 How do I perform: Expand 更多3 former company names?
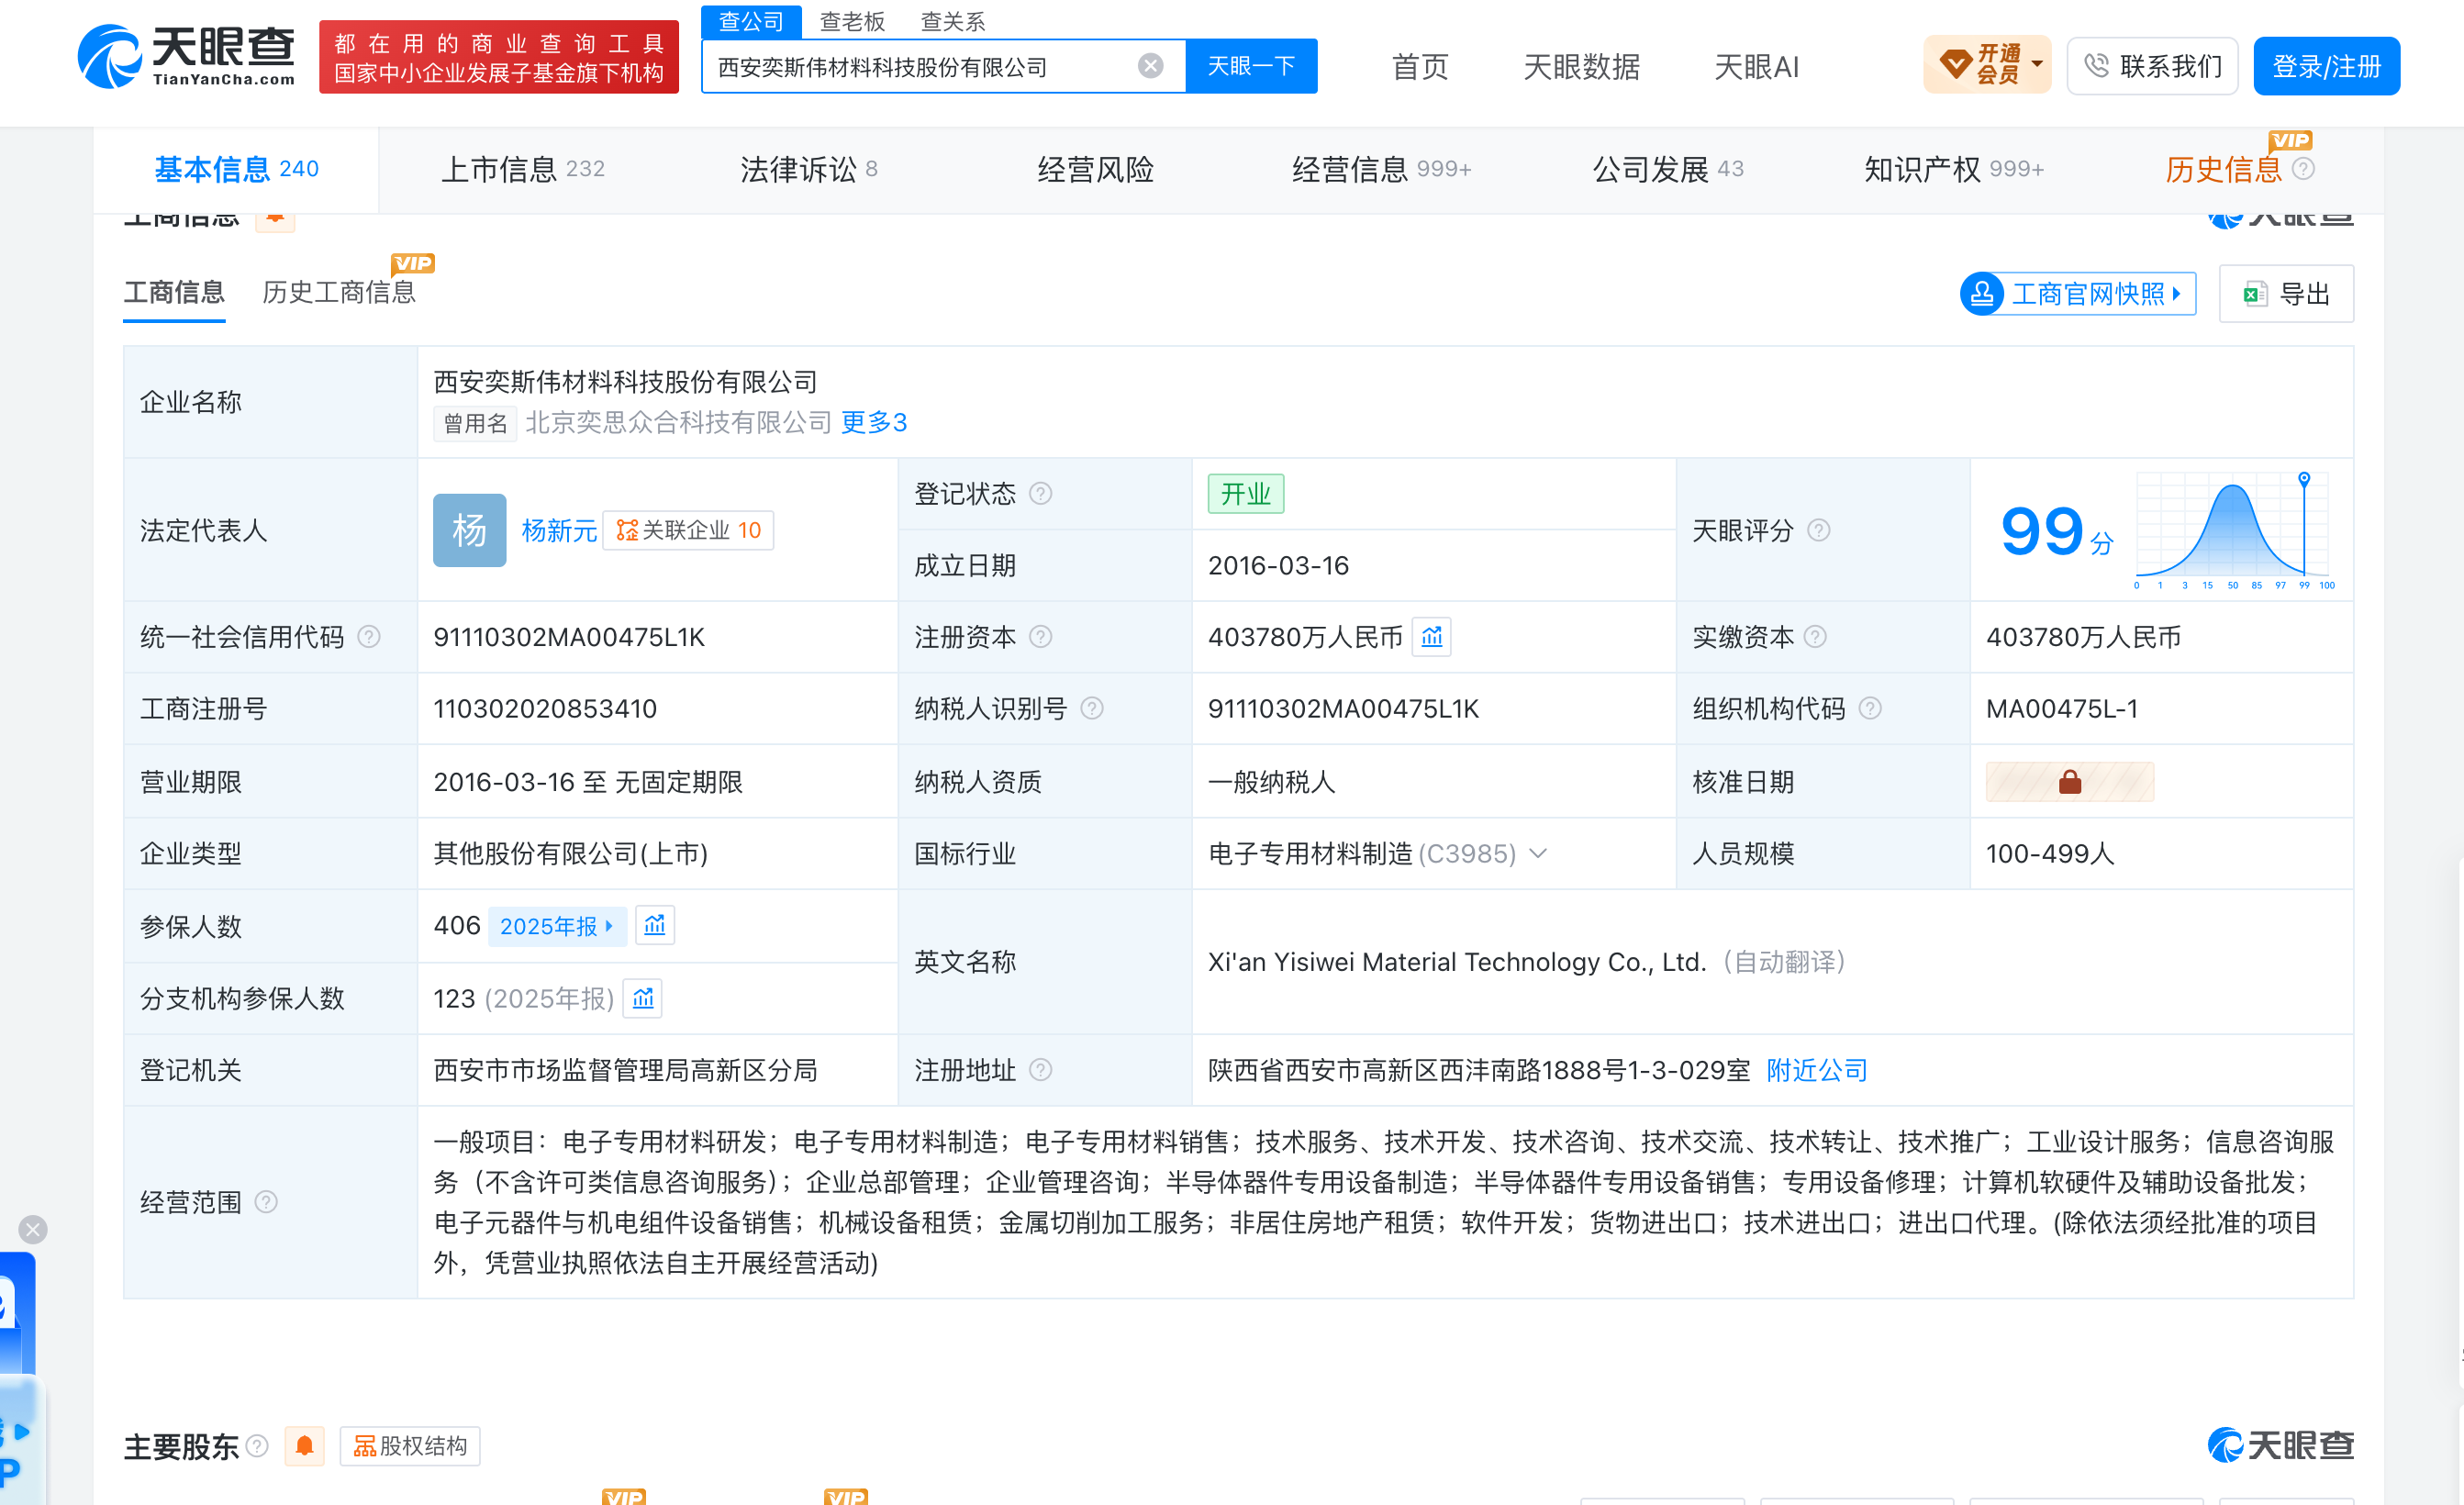874,423
